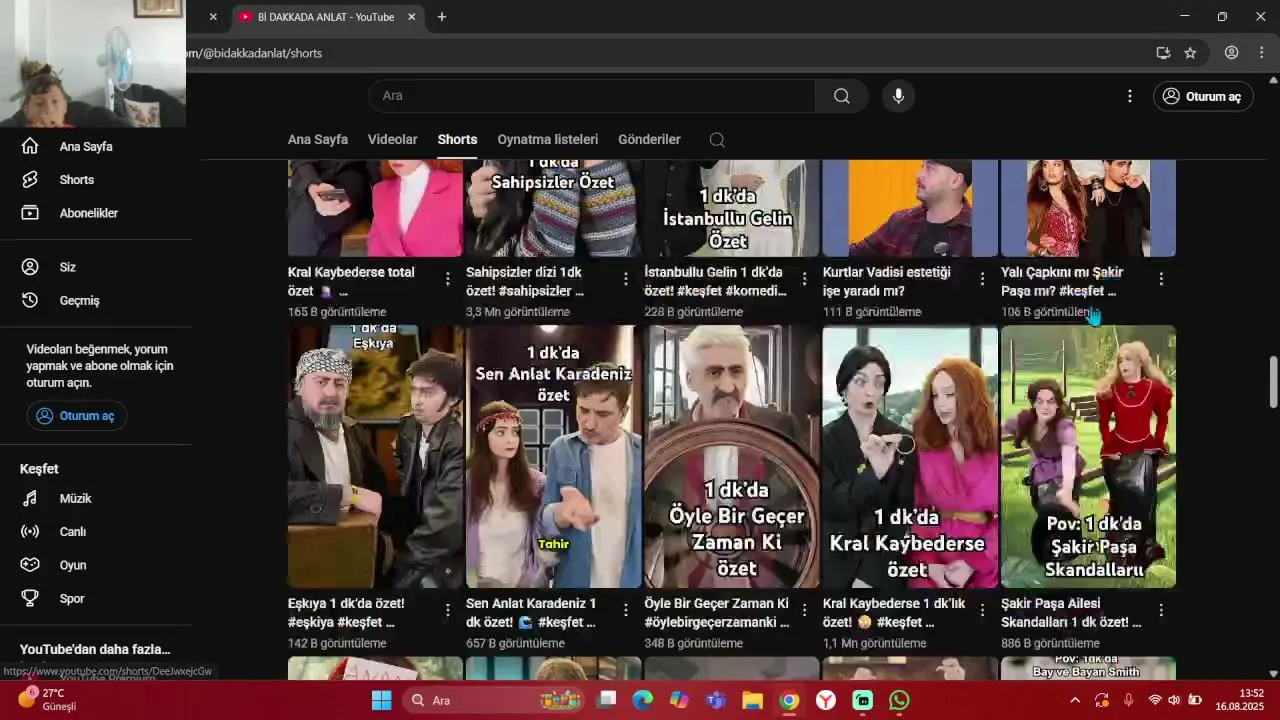
Task: Open the YouTube settings three-dot menu
Action: point(1130,96)
